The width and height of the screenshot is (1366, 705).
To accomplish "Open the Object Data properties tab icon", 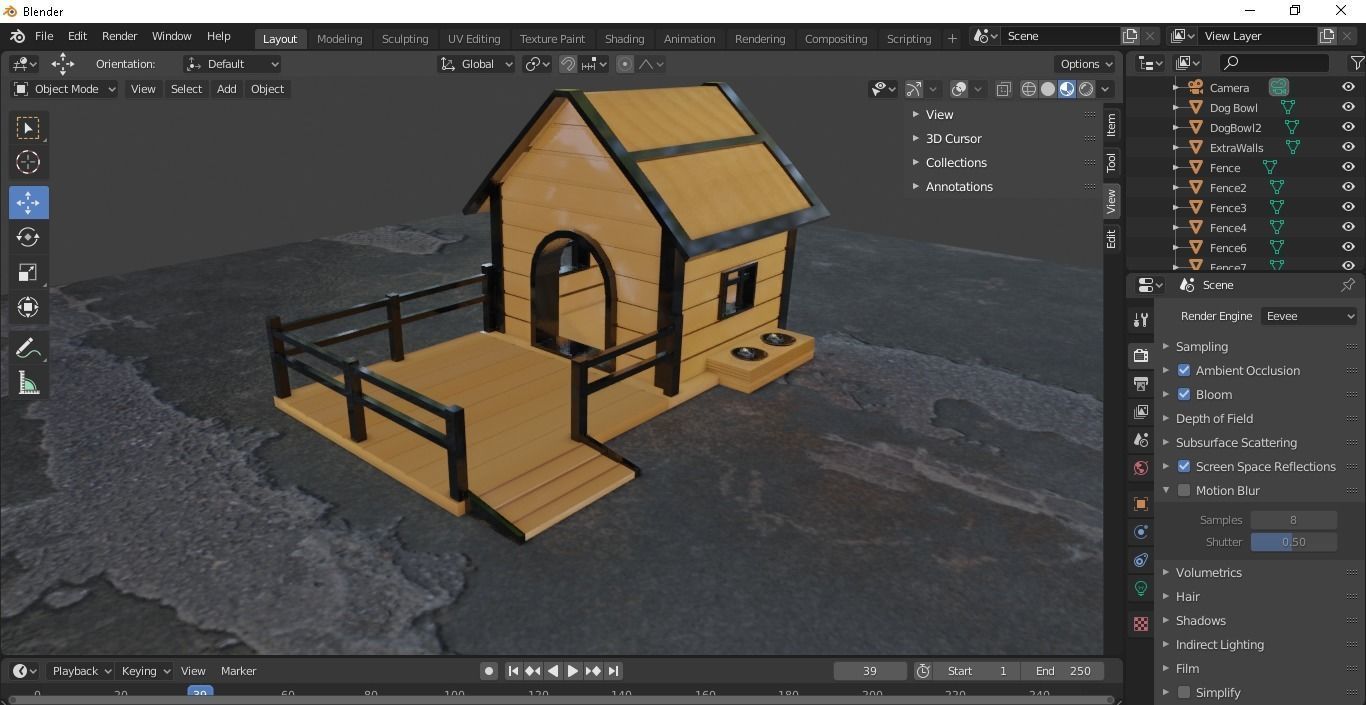I will point(1141,588).
